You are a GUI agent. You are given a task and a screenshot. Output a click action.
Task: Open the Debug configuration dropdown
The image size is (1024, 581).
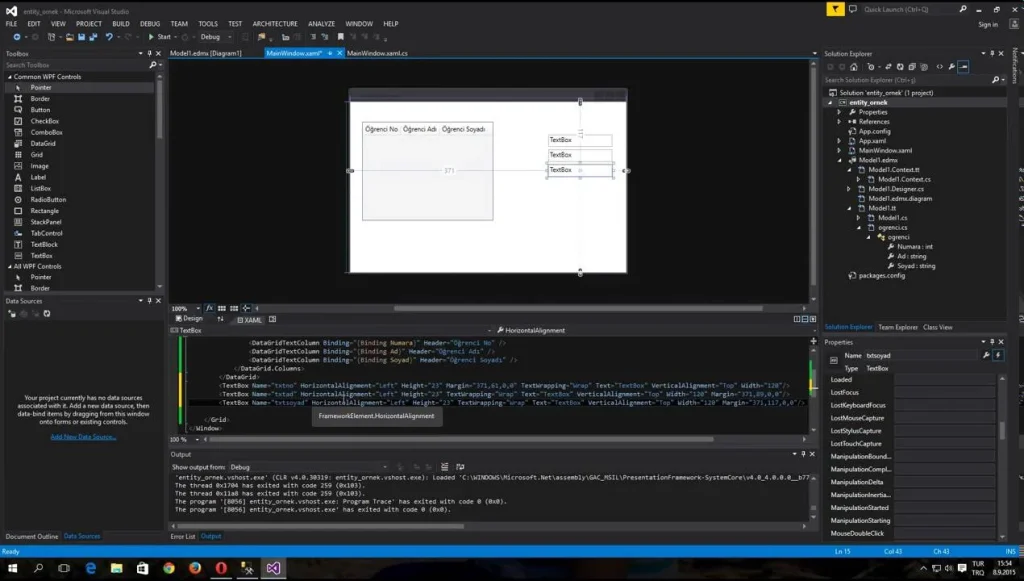pos(216,37)
